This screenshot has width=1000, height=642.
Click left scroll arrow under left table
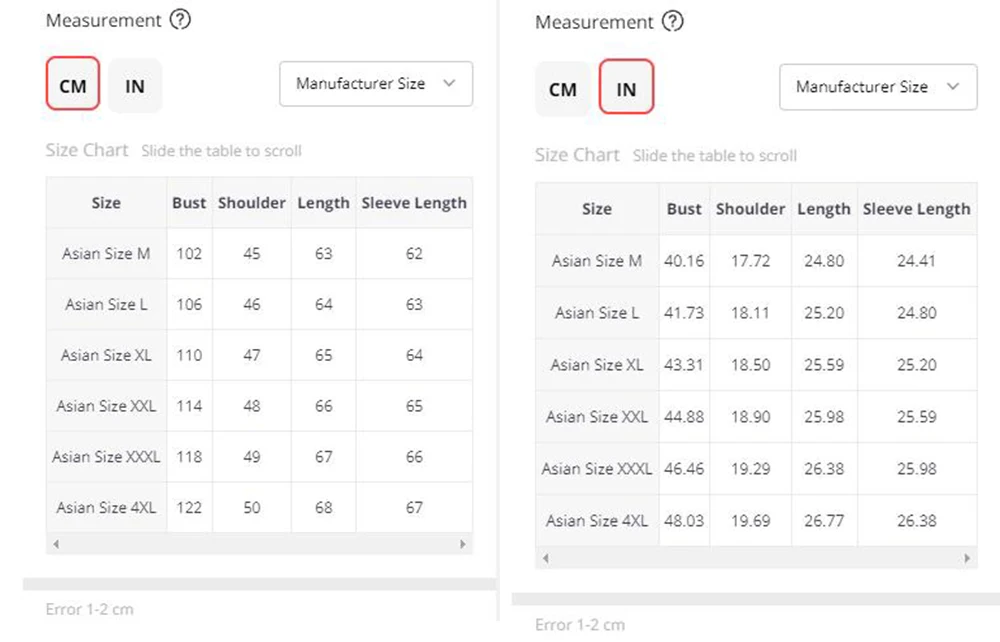55,544
